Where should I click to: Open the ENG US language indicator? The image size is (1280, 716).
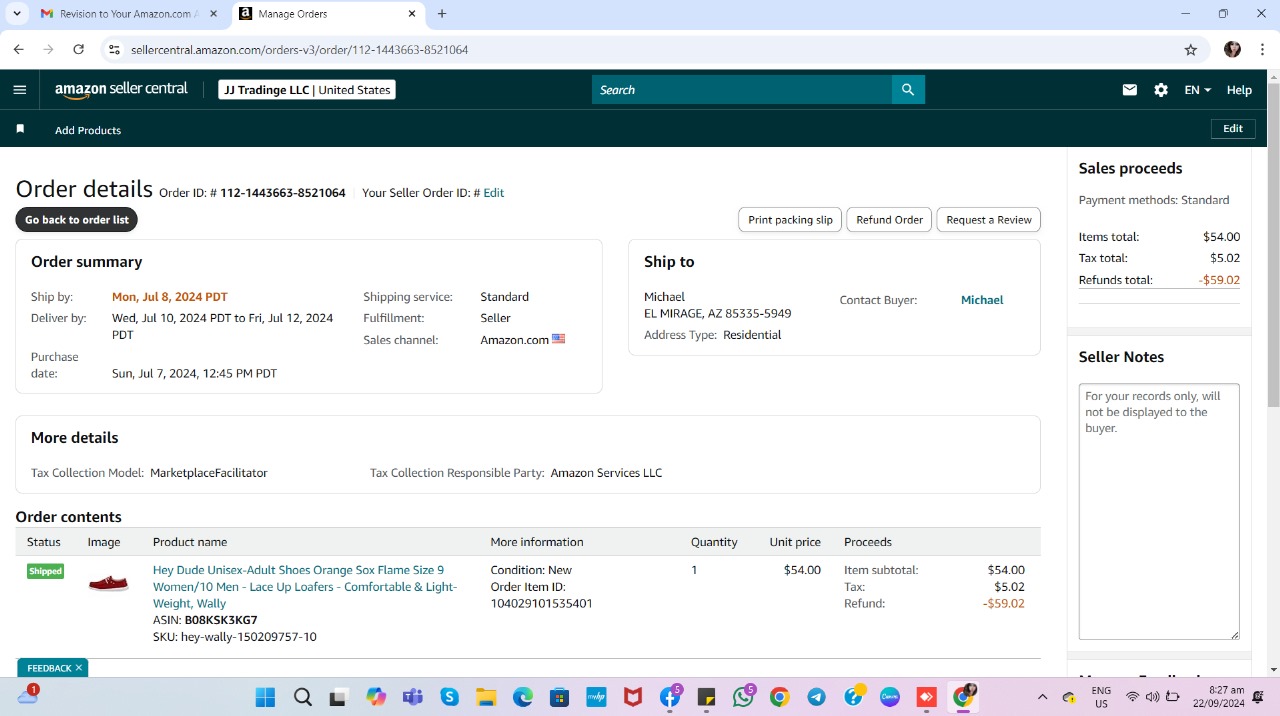pos(1101,697)
